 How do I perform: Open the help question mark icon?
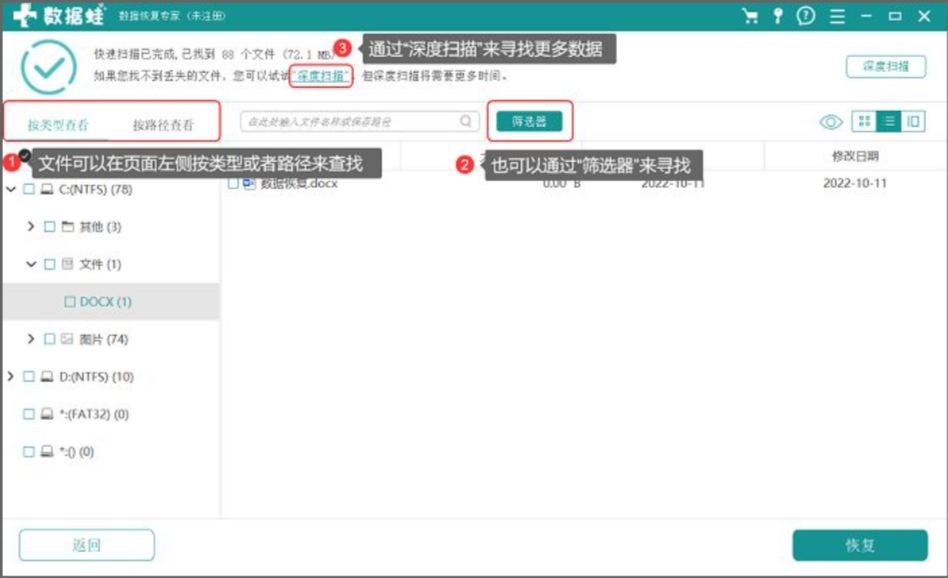point(806,16)
